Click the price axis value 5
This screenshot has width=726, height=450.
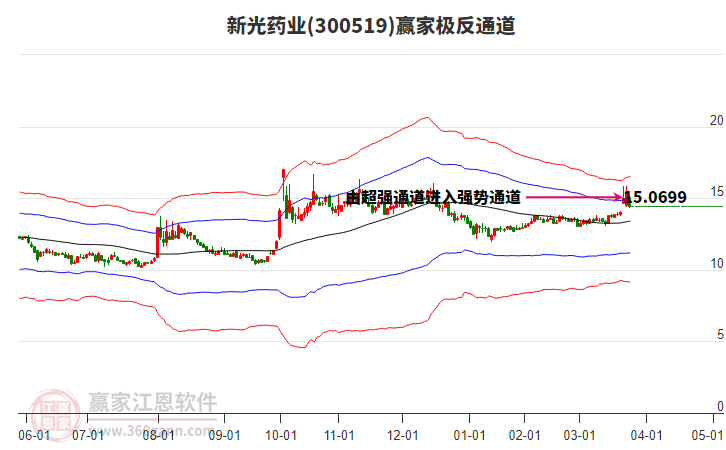pos(720,335)
